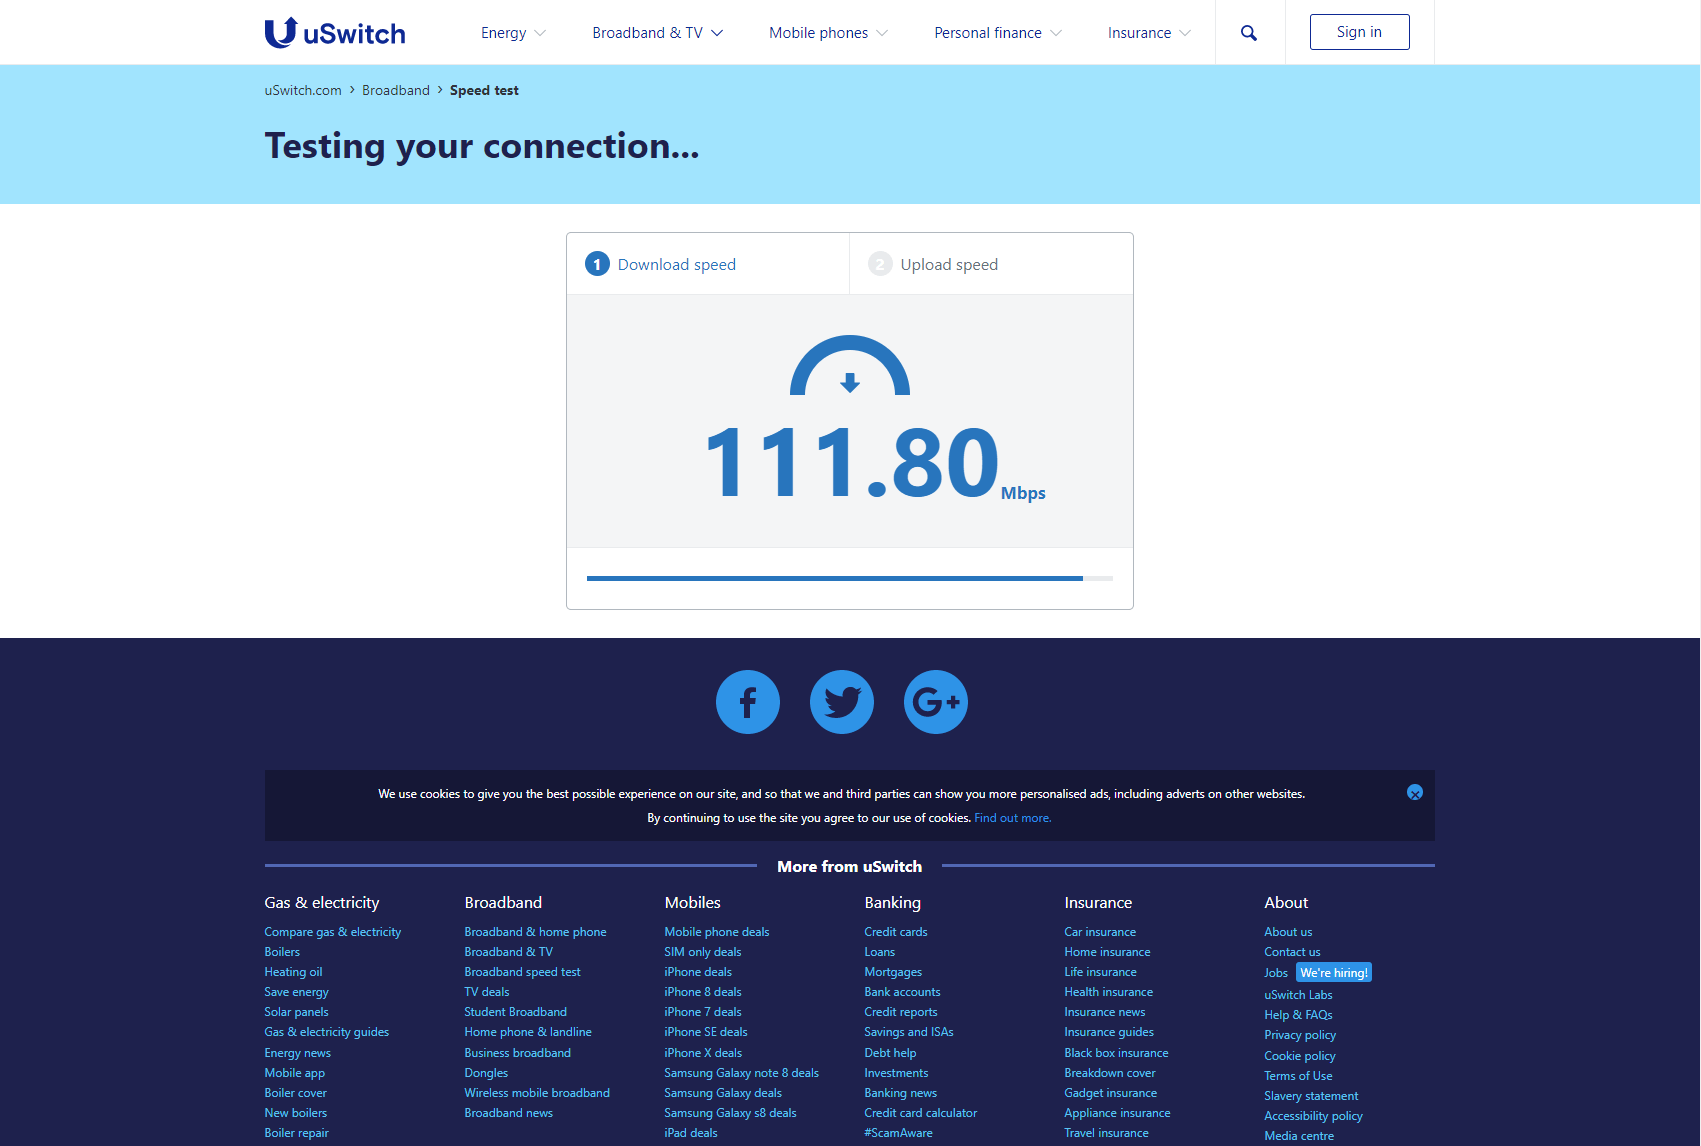Open Help & FAQs link
The width and height of the screenshot is (1701, 1146).
(1298, 1015)
